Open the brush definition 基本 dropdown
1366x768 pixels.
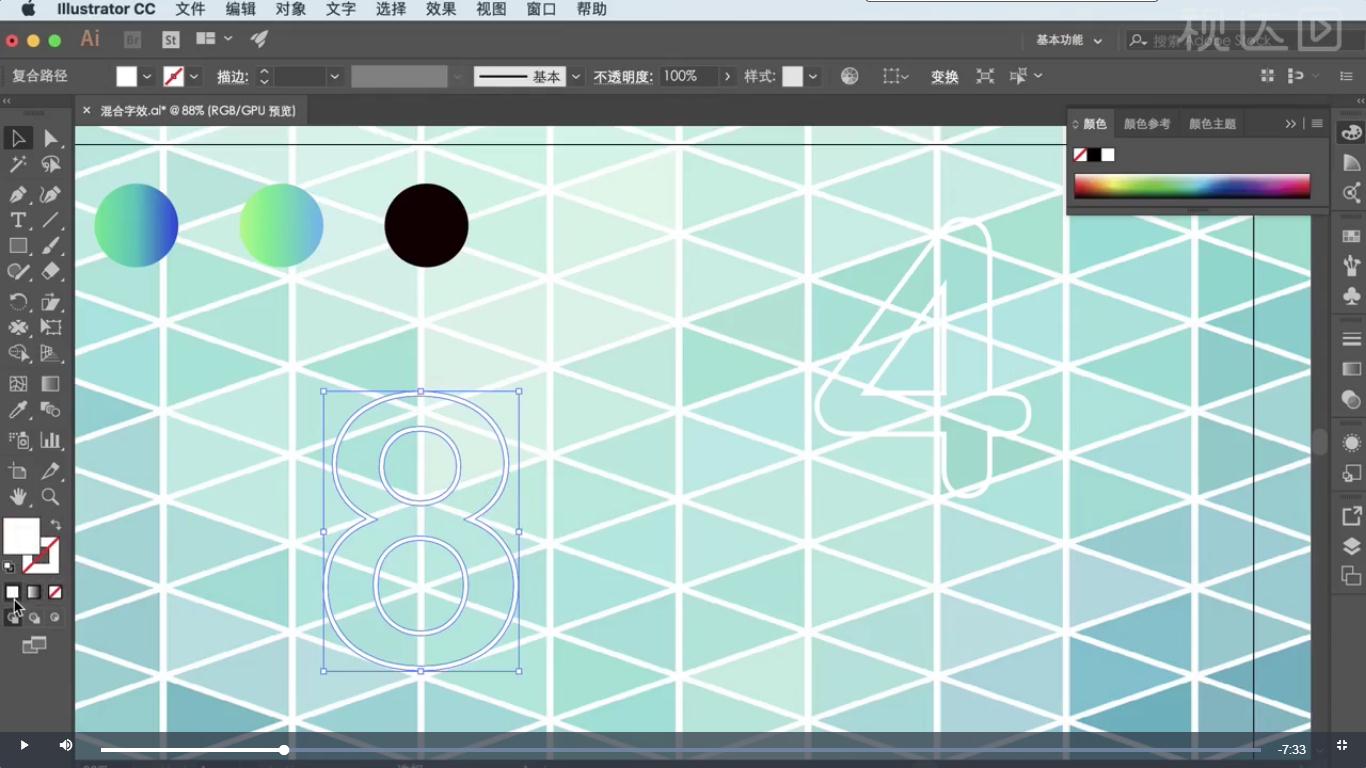(x=576, y=76)
